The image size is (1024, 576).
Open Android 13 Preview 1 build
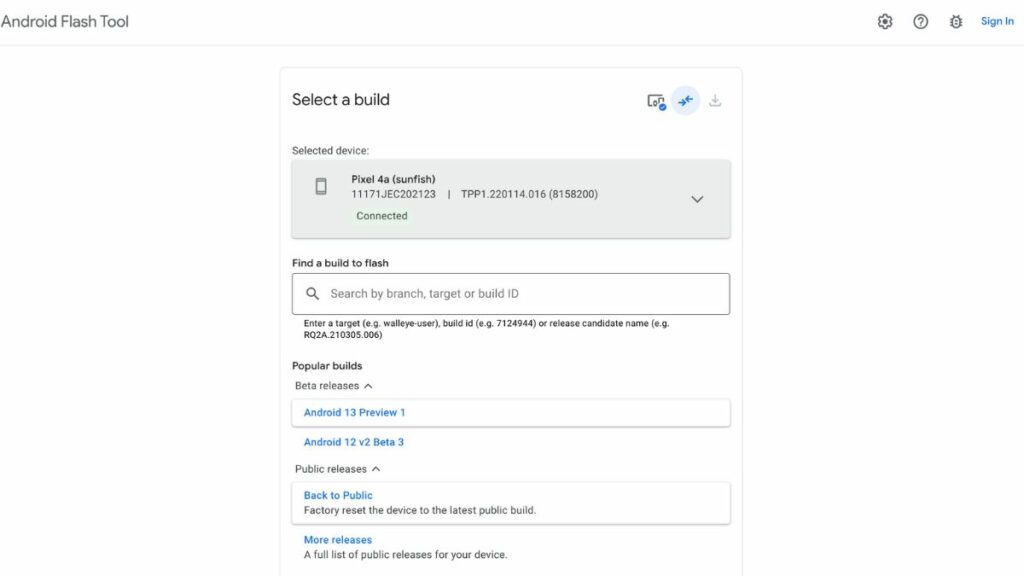tap(354, 412)
